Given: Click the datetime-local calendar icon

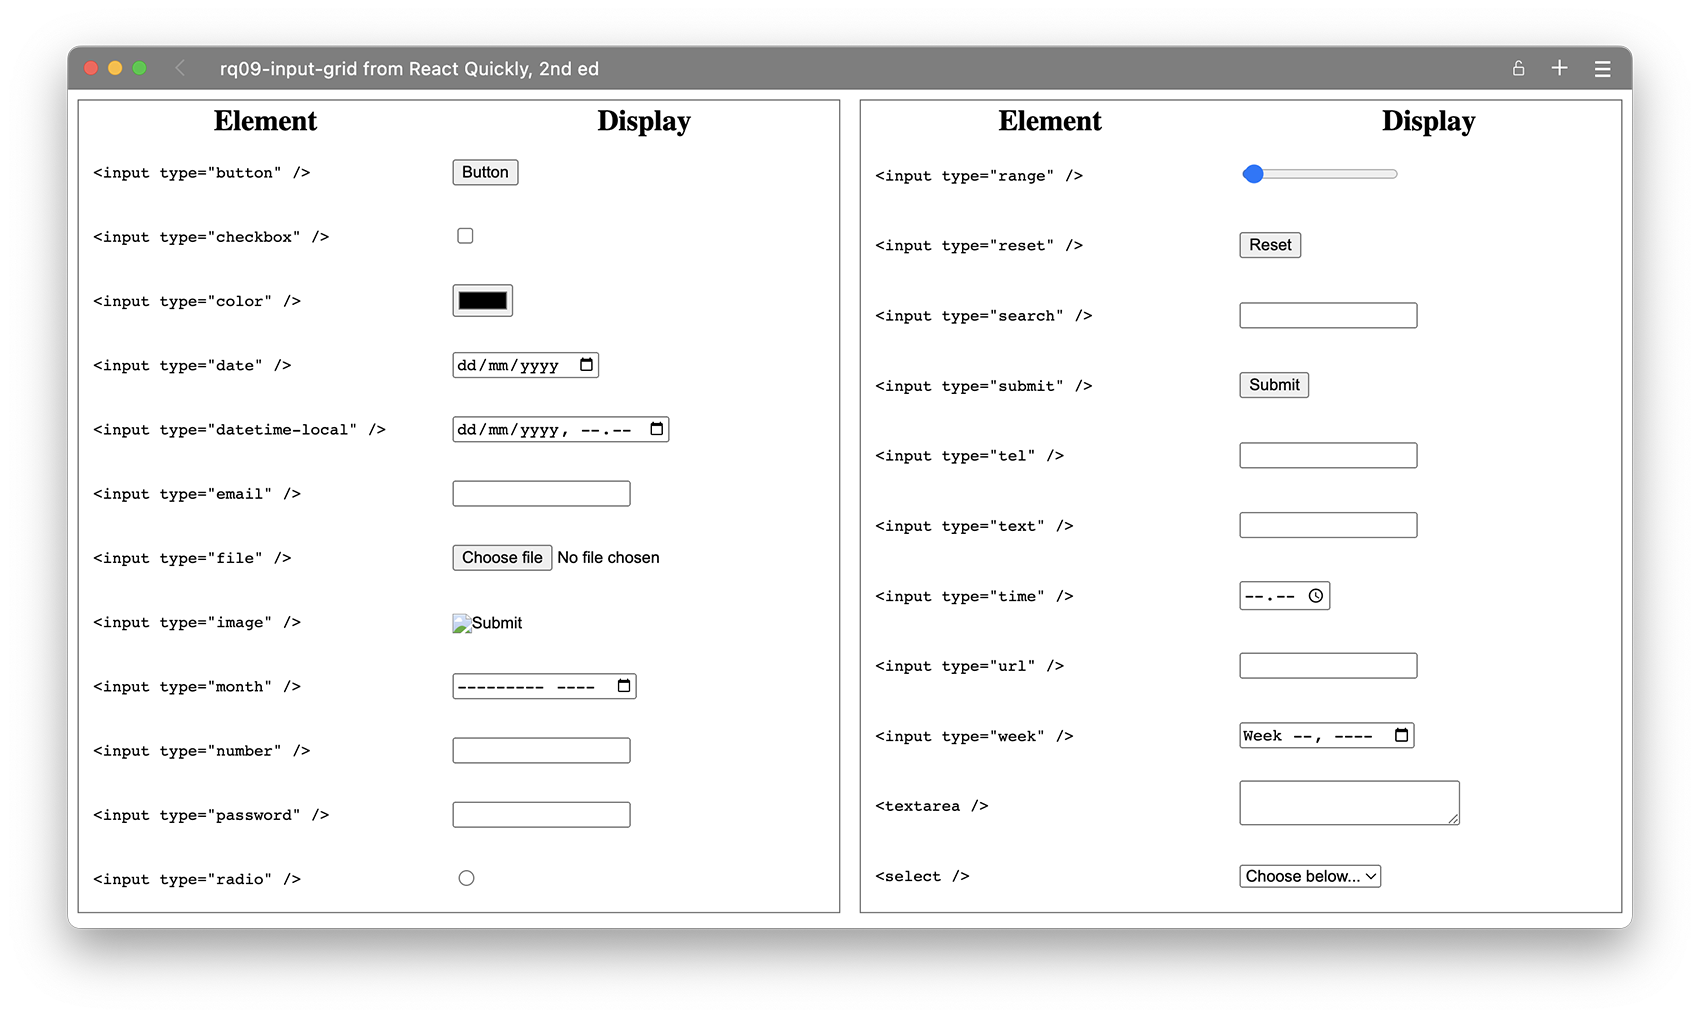Looking at the screenshot, I should point(657,429).
